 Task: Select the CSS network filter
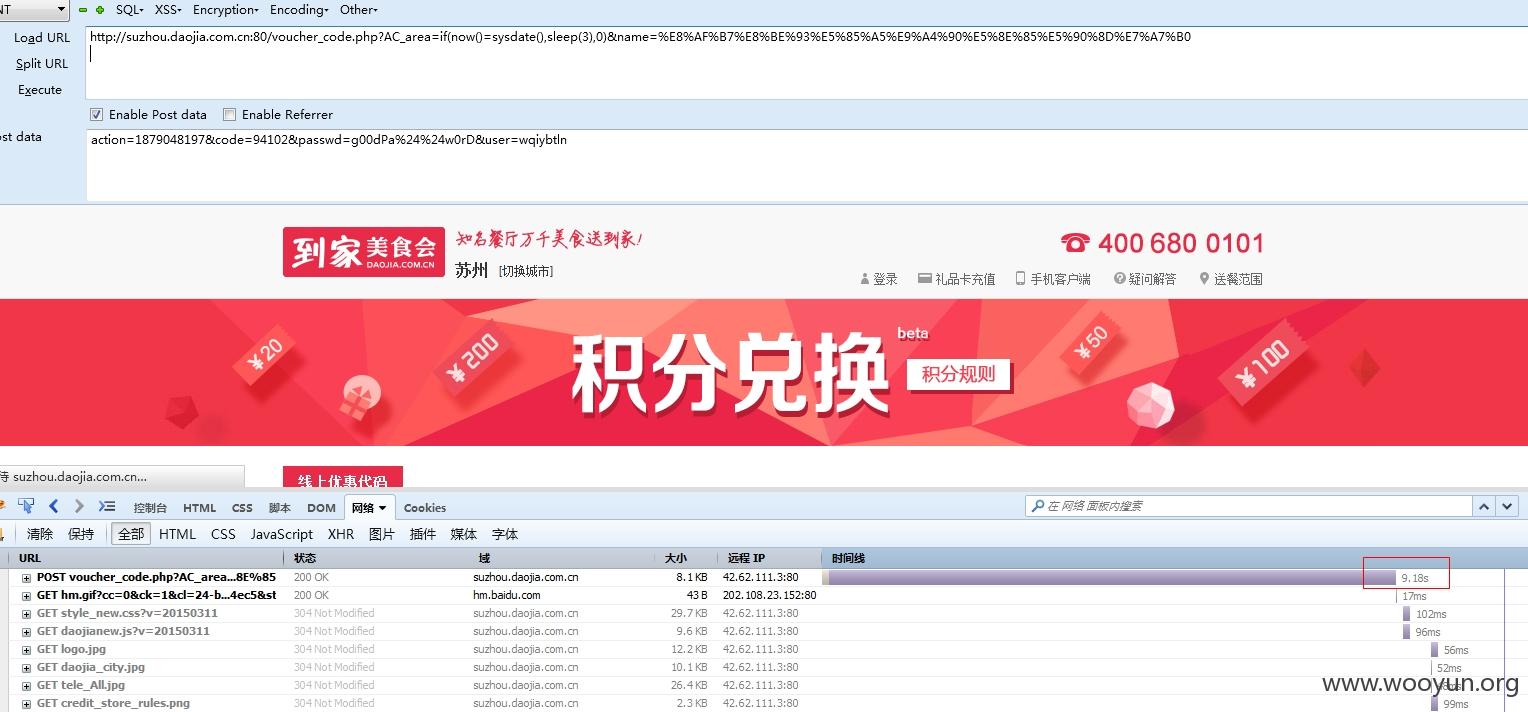(x=223, y=534)
